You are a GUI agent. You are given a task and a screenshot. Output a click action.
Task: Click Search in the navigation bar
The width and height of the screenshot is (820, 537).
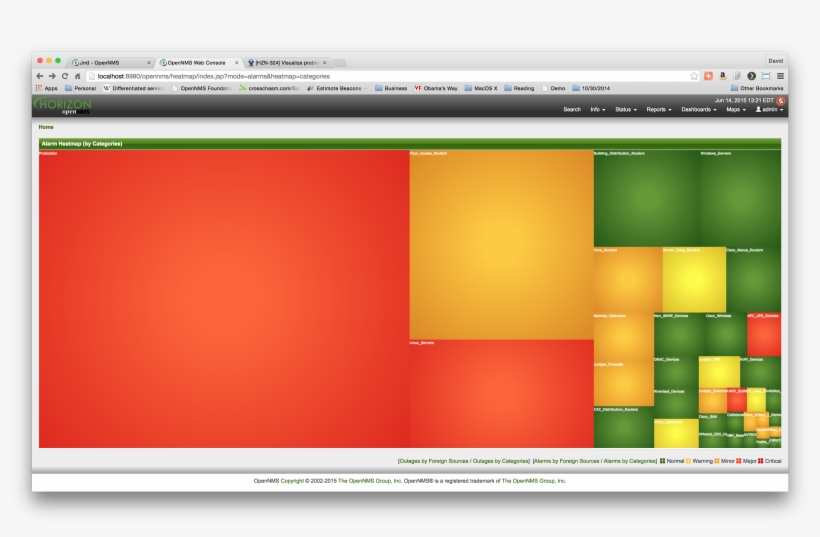pyautogui.click(x=571, y=110)
